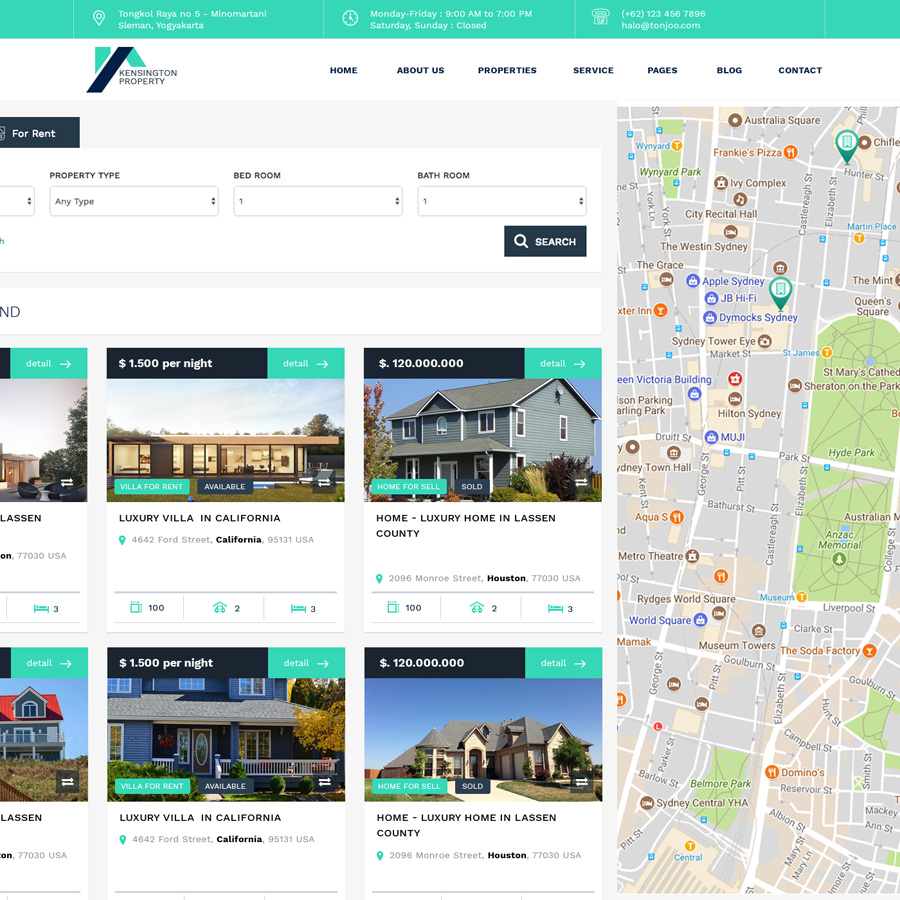Click the telephone icon in top bar
900x900 pixels.
pos(600,17)
